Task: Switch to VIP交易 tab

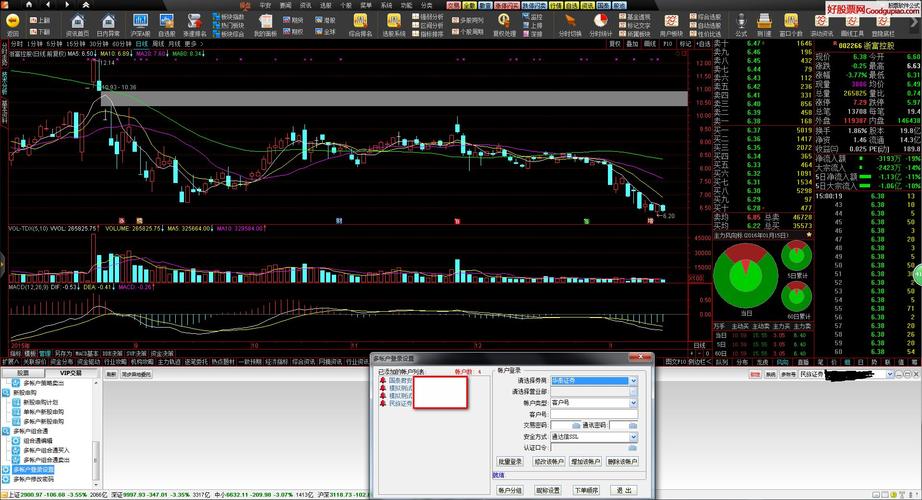Action: (71, 373)
